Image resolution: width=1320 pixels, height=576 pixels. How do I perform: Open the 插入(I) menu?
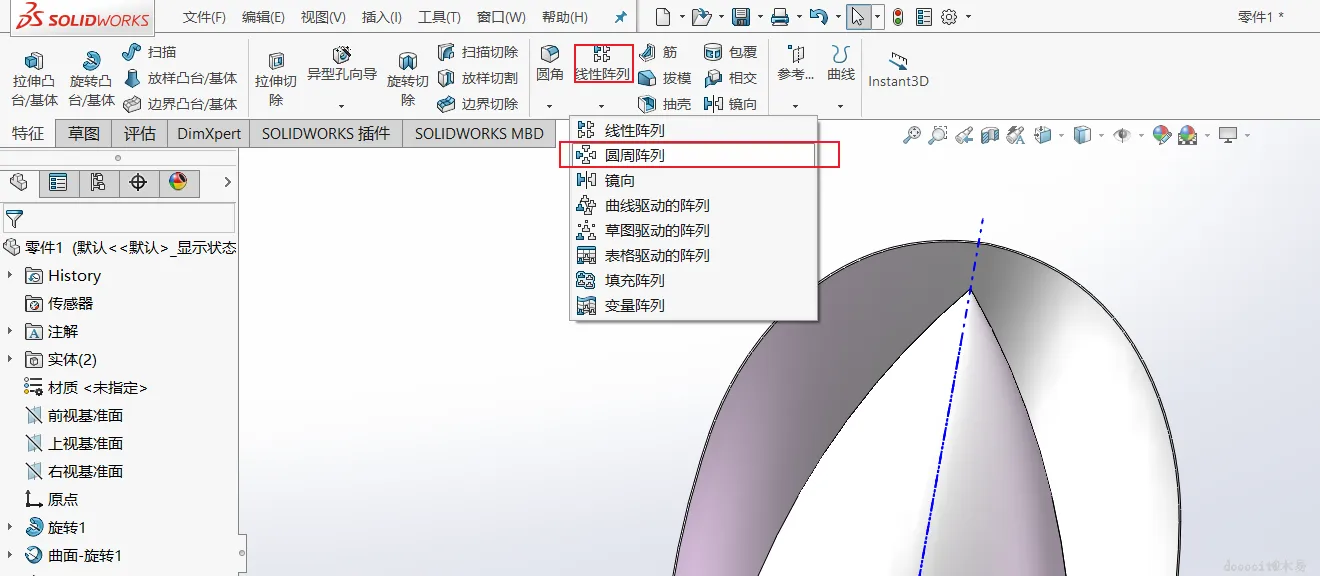pyautogui.click(x=382, y=17)
